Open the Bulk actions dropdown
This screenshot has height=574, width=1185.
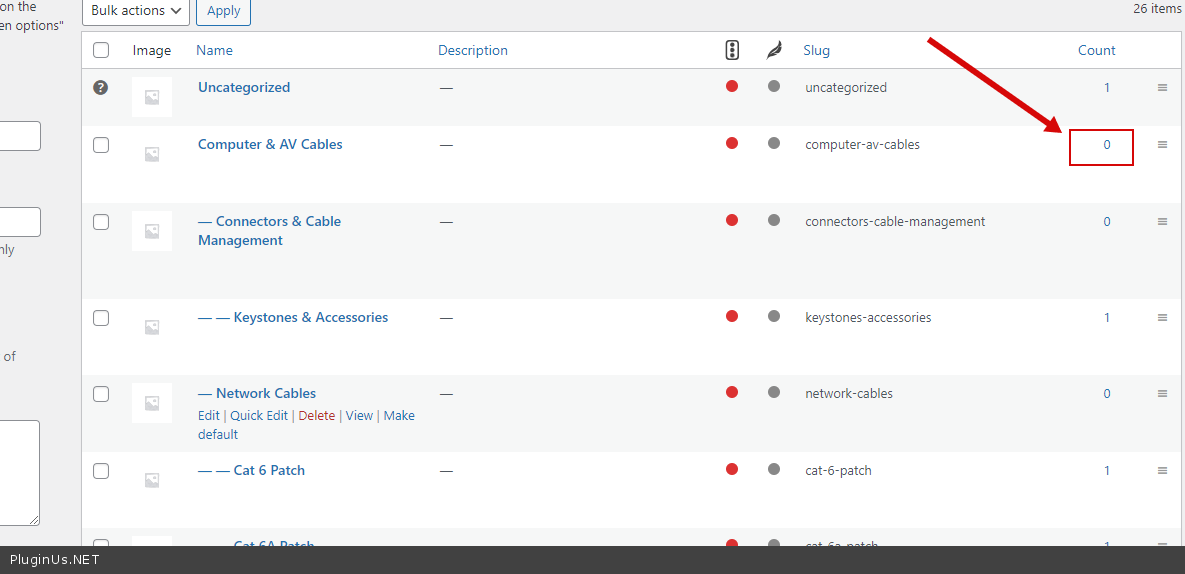coord(136,11)
